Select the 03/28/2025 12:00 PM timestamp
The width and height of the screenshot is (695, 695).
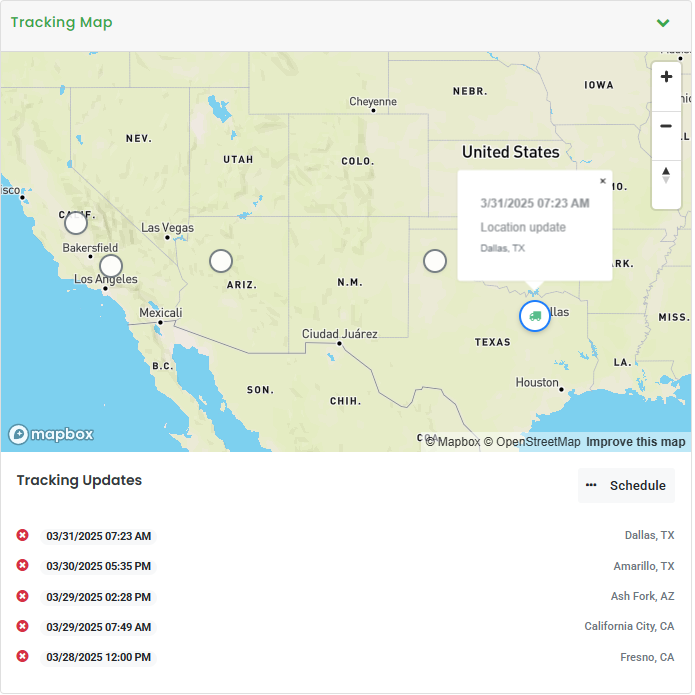coord(98,657)
